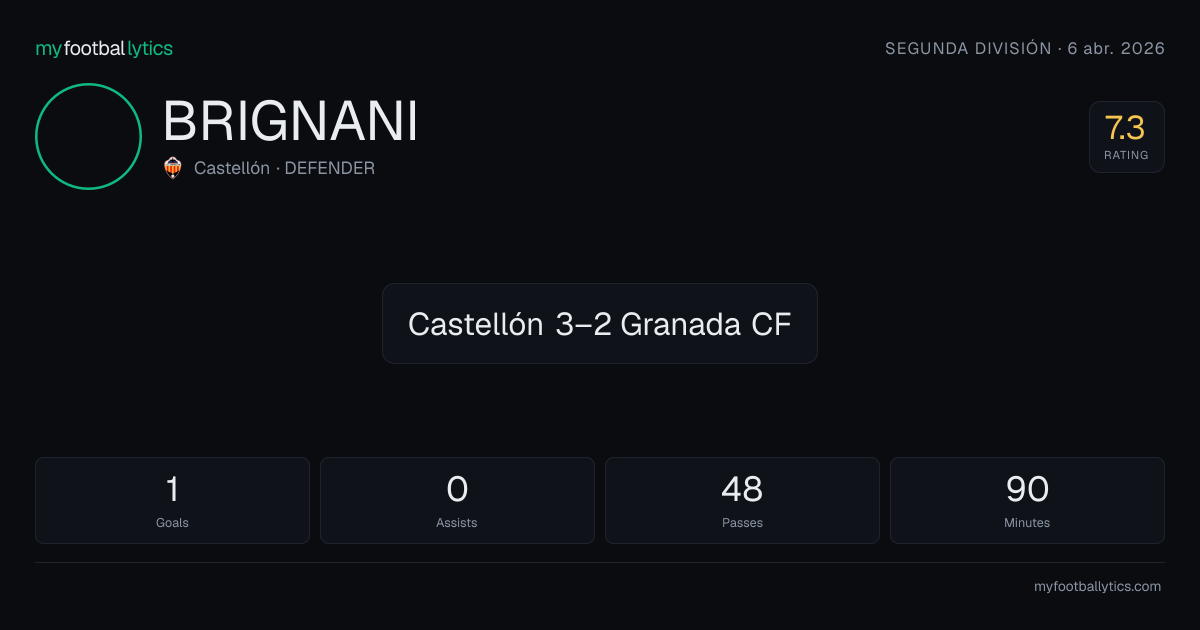Click the number 90 in Minutes
This screenshot has height=630, width=1200.
click(1027, 489)
